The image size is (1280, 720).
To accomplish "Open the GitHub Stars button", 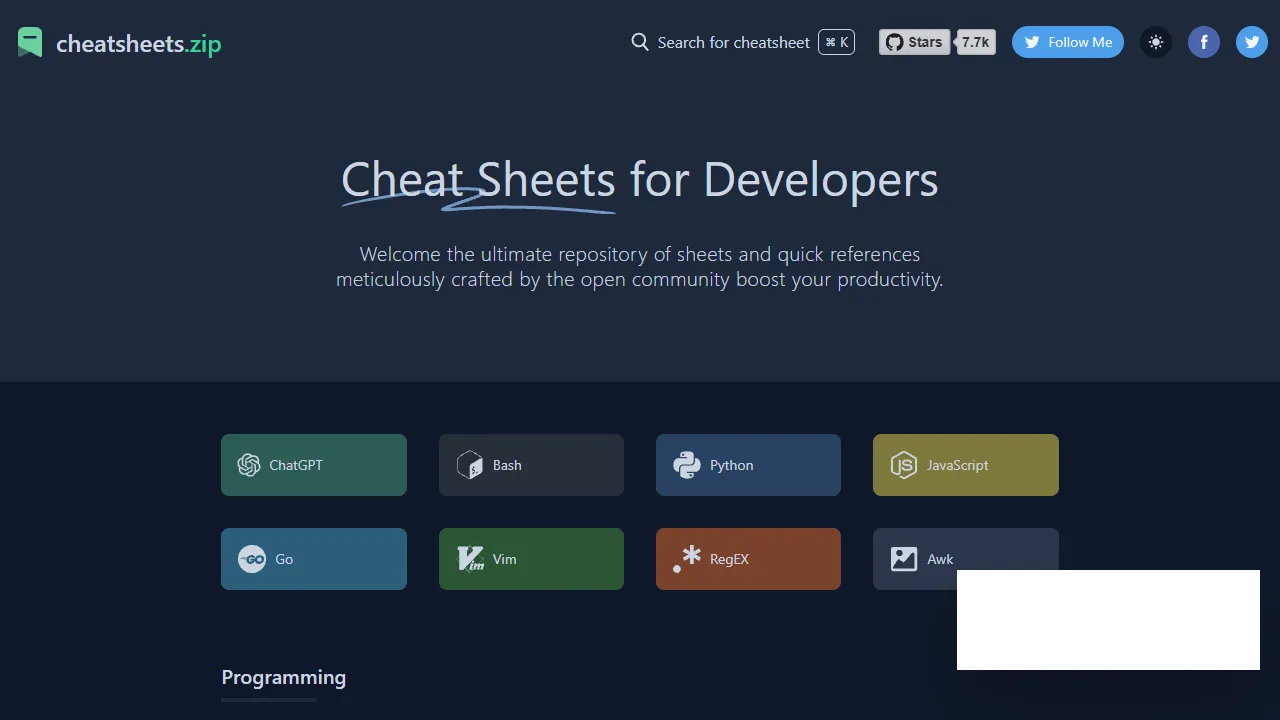I will [914, 42].
